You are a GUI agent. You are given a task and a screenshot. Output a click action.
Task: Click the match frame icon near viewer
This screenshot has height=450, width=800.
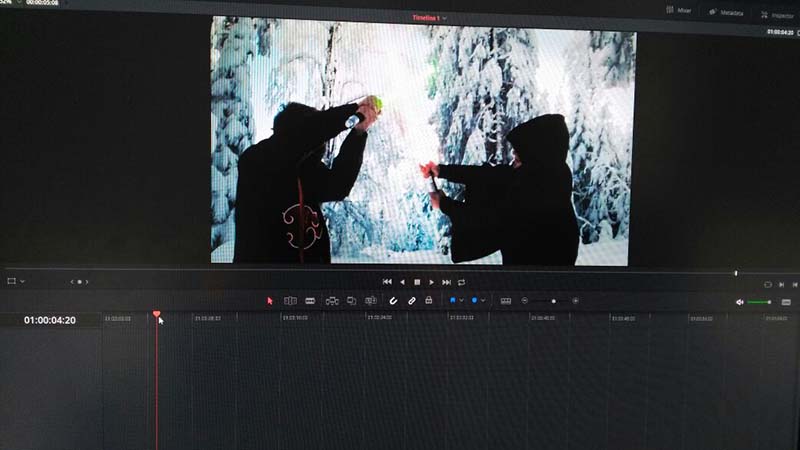coord(768,285)
